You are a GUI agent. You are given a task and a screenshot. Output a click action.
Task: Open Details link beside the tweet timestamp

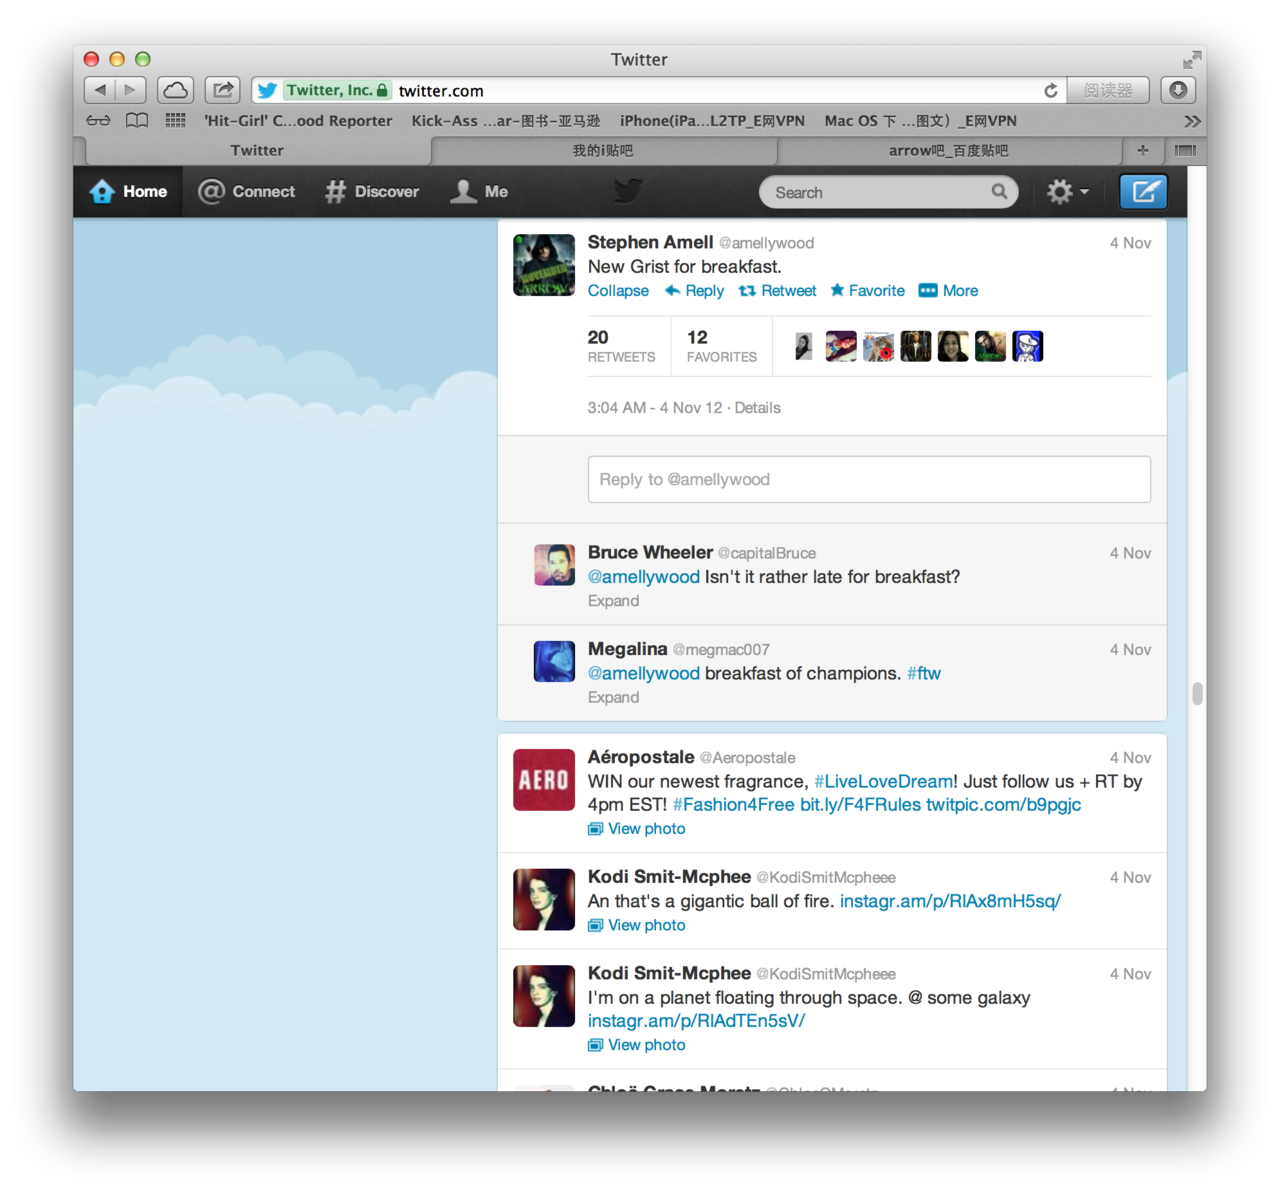tap(757, 408)
